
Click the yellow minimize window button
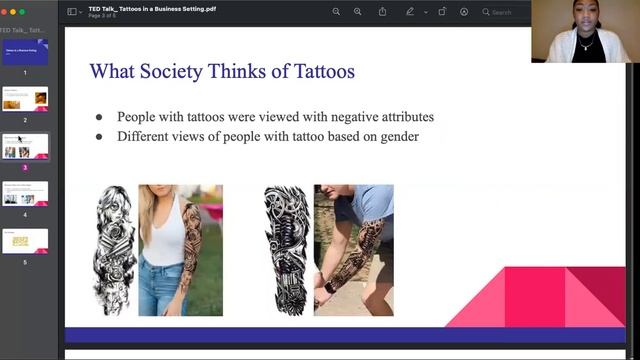(13, 12)
